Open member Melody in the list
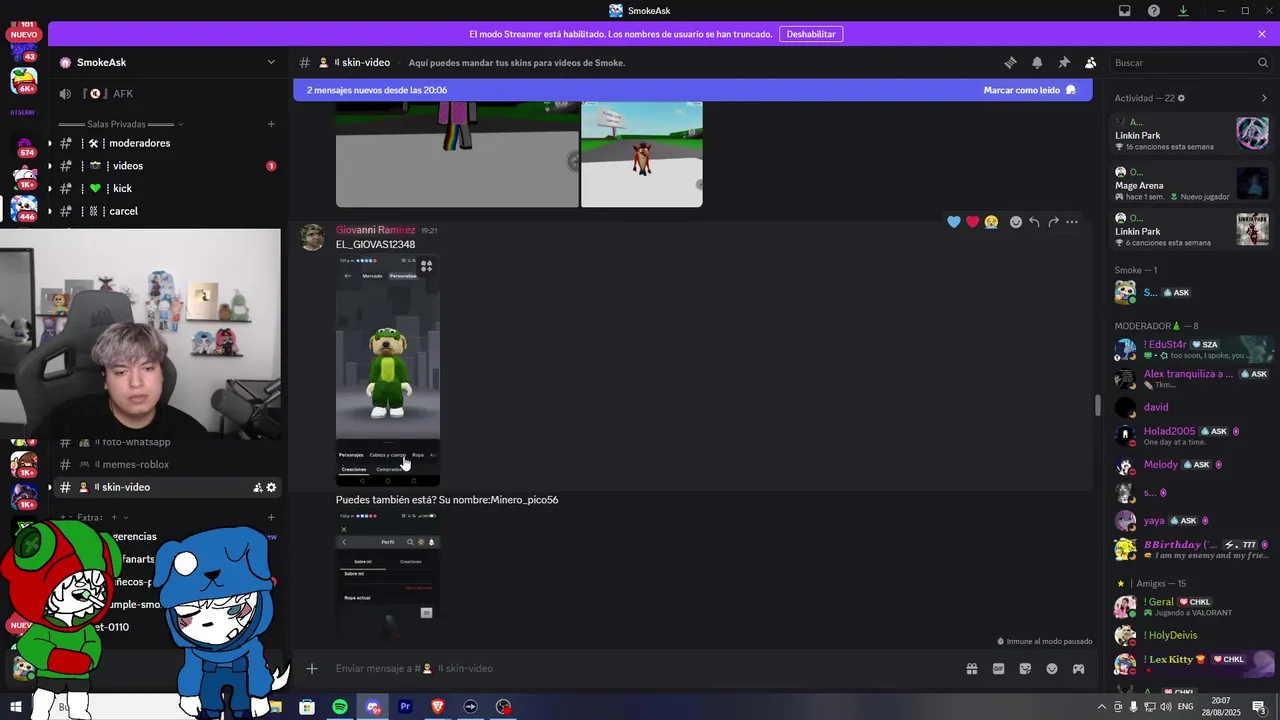This screenshot has height=720, width=1280. (1192, 465)
